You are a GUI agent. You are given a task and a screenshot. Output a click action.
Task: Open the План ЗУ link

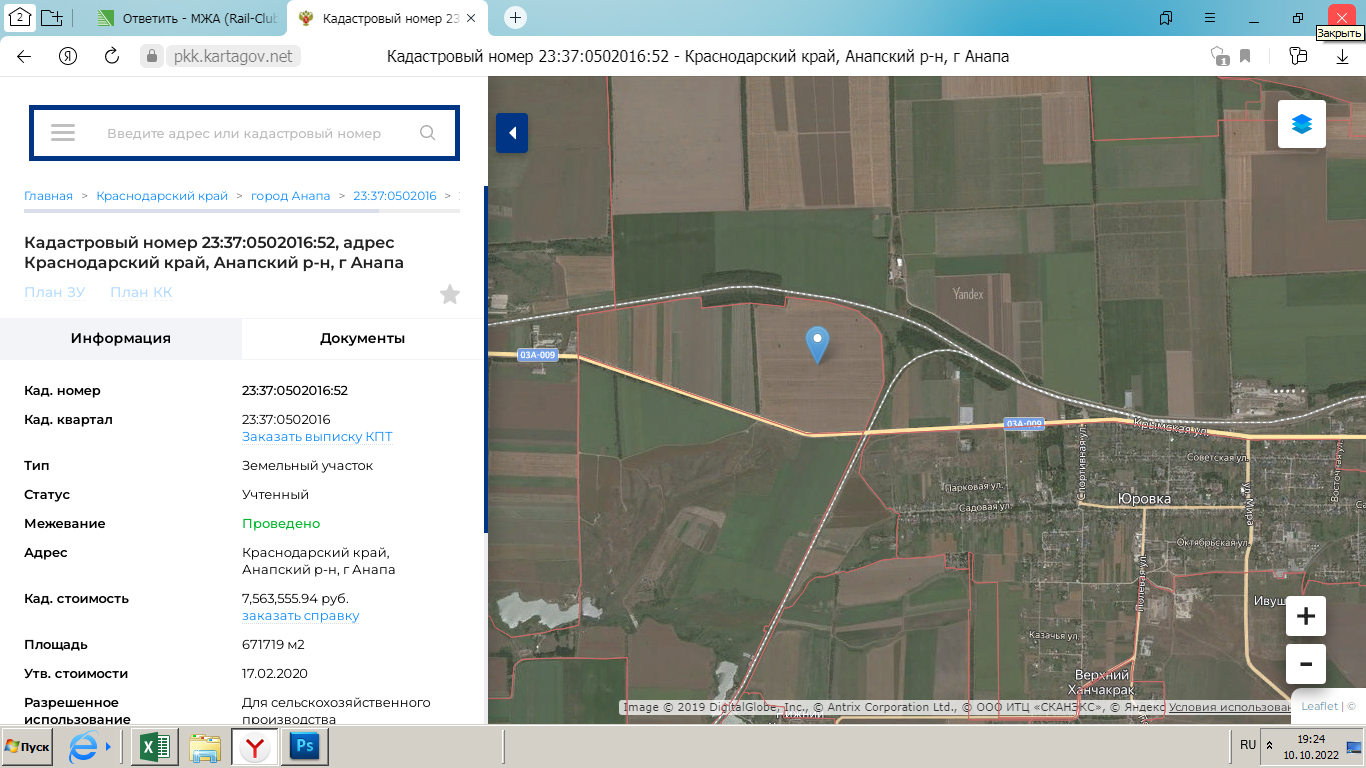54,292
